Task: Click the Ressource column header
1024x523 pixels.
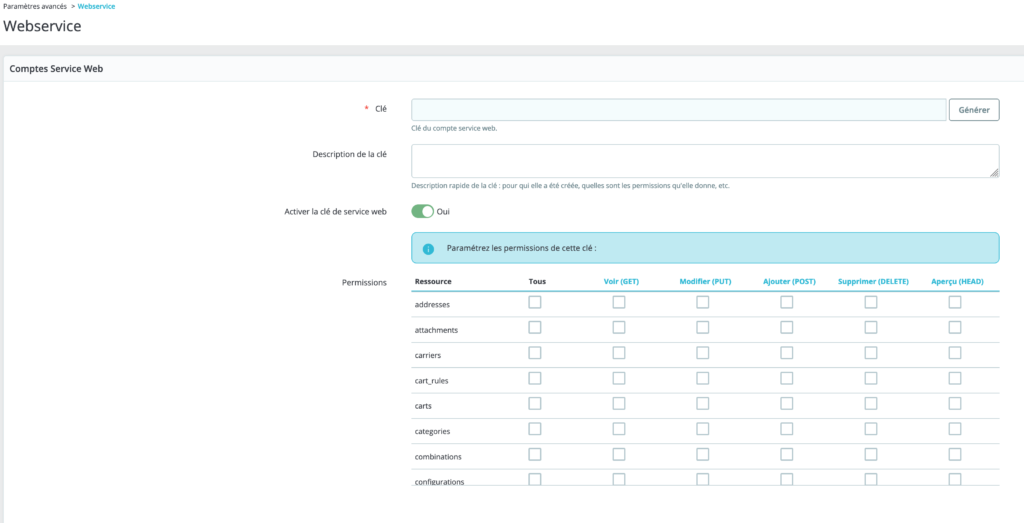Action: 433,281
